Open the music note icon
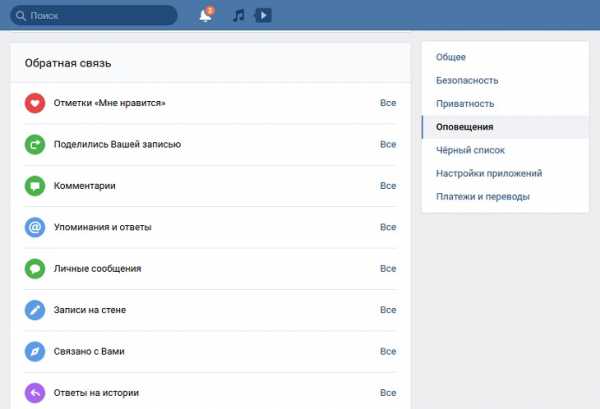The height and width of the screenshot is (409, 600). pos(238,16)
